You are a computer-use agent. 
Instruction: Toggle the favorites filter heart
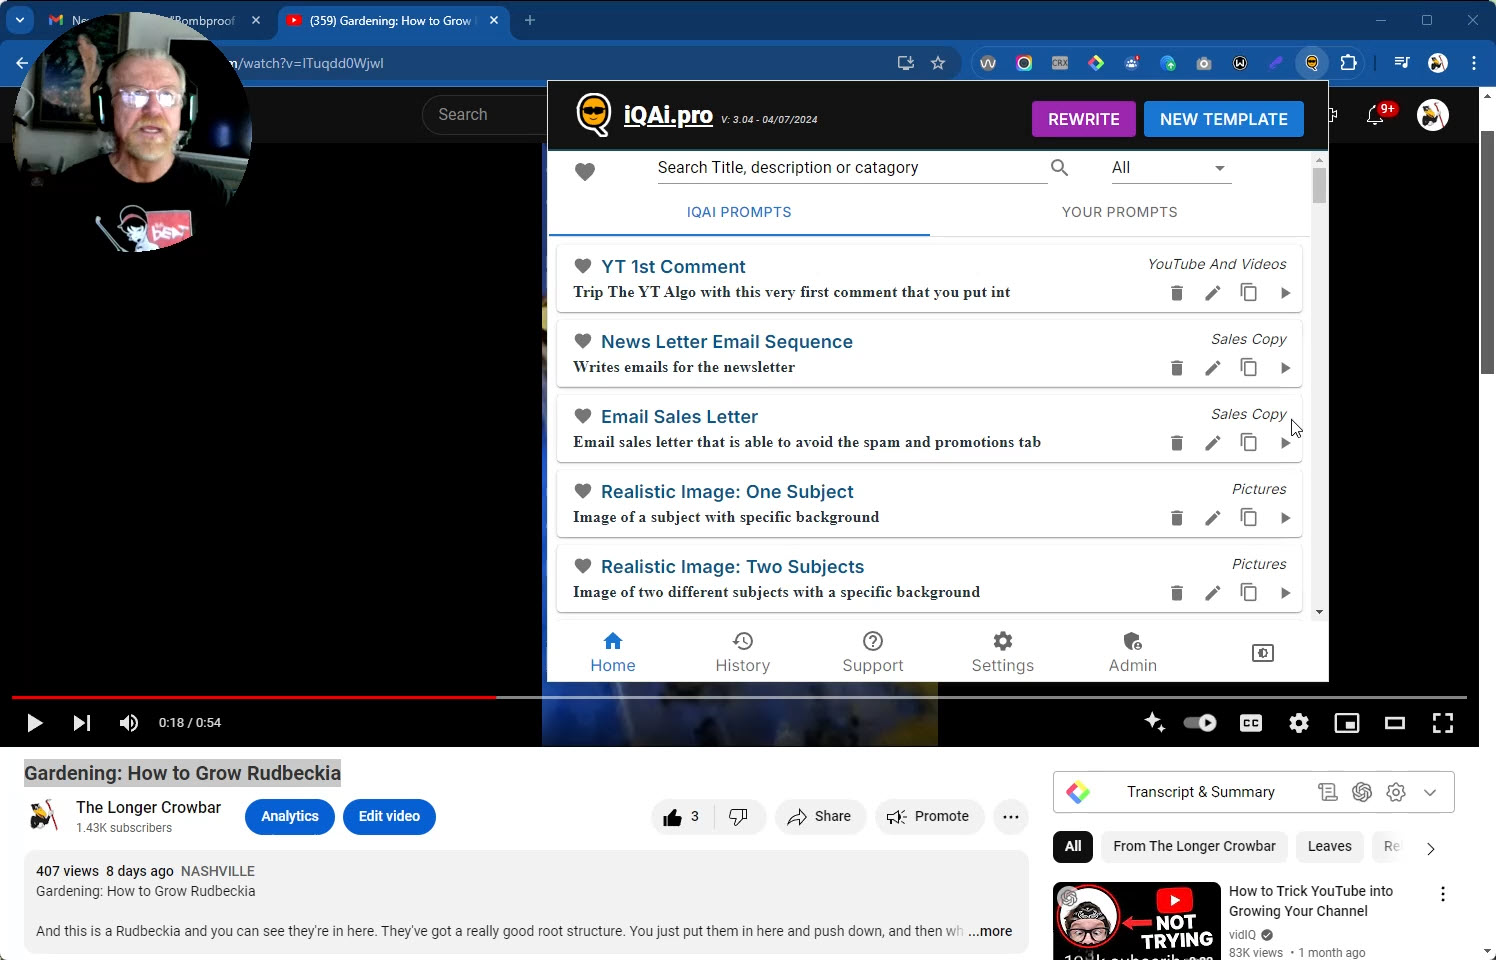(x=585, y=172)
